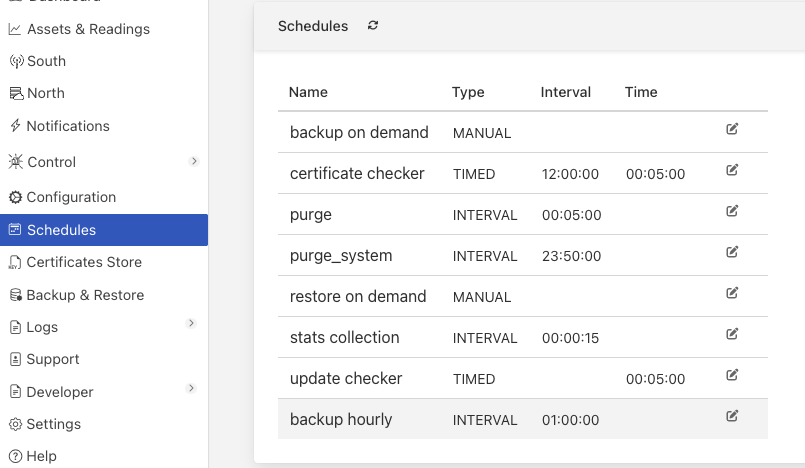Edit the stats collection schedule

coord(732,334)
